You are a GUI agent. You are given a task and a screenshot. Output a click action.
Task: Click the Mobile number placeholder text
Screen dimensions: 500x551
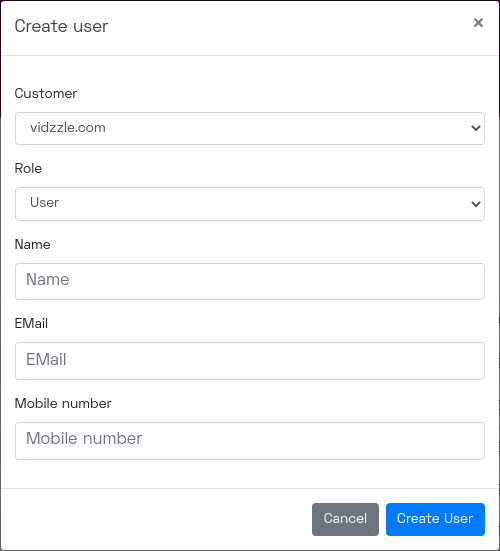point(84,439)
